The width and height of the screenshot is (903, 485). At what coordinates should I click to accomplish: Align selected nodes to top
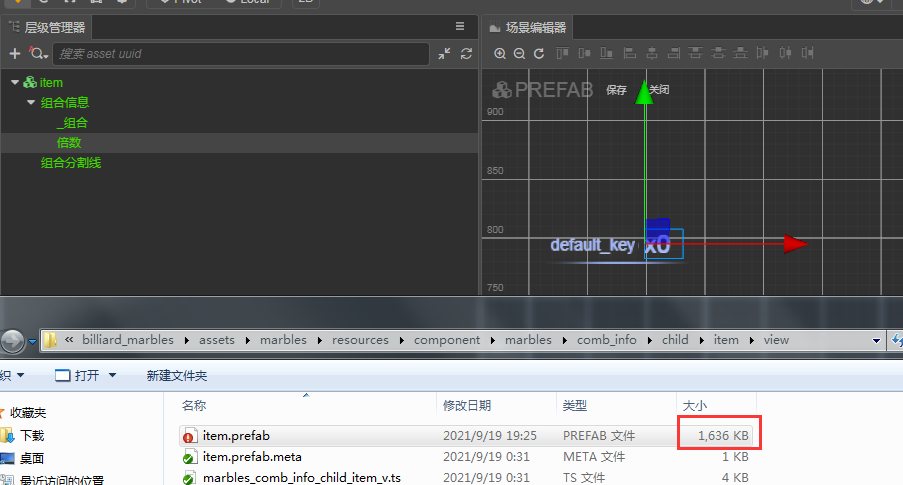pyautogui.click(x=562, y=54)
